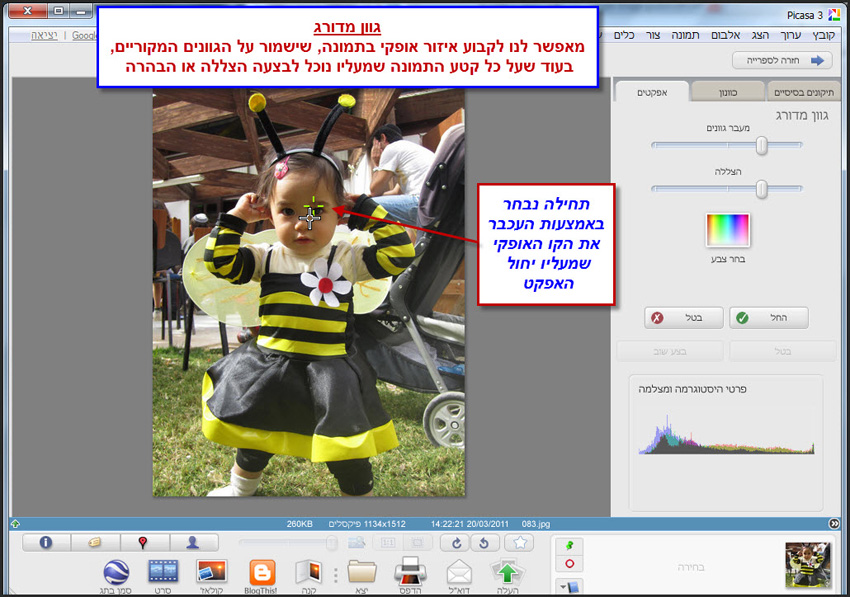This screenshot has width=850, height=597.
Task: Open the people panel person icon
Action: (x=193, y=542)
